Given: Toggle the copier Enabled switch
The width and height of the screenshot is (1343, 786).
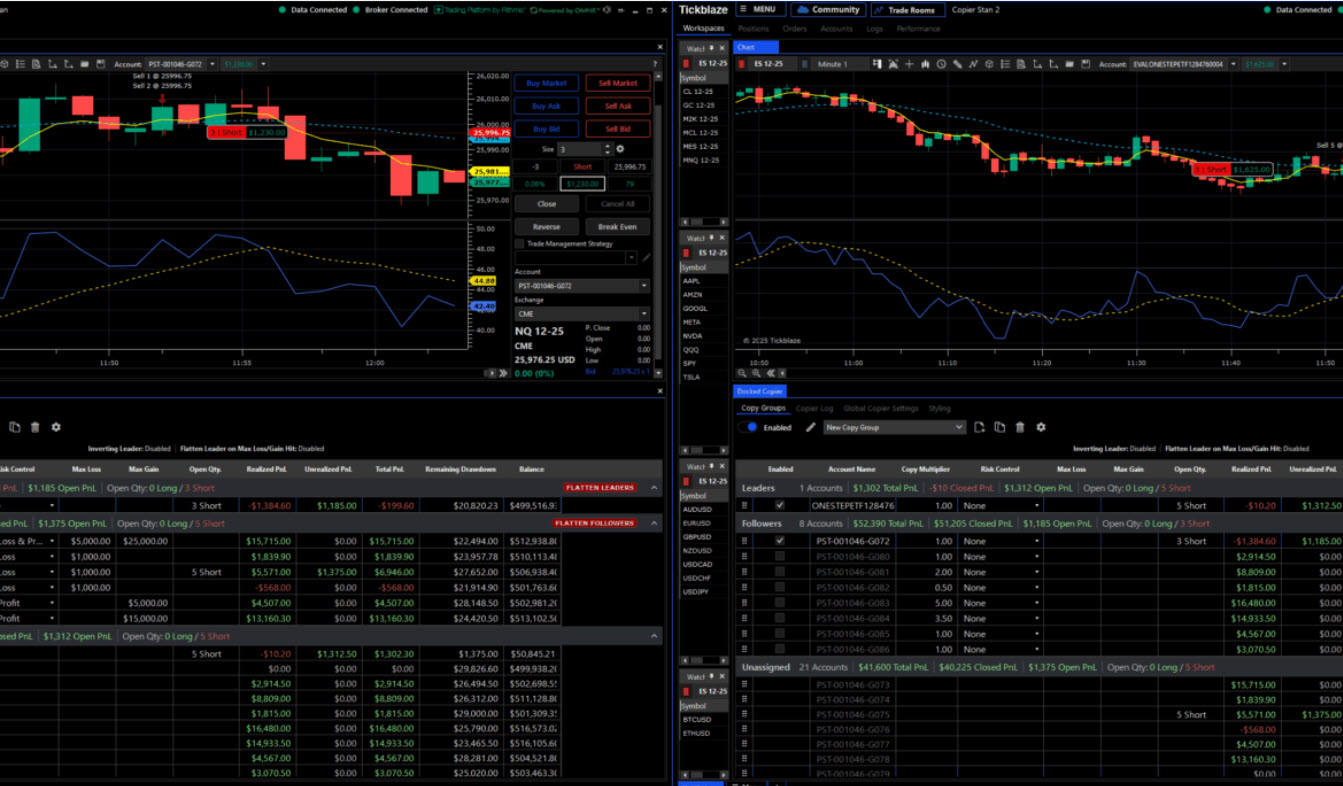Looking at the screenshot, I should (x=748, y=427).
